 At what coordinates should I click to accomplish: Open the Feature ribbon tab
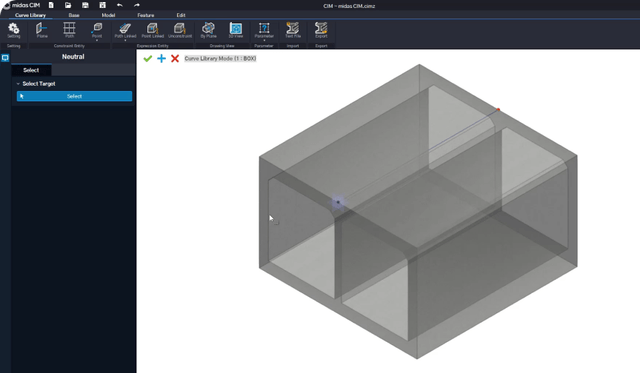(x=146, y=15)
